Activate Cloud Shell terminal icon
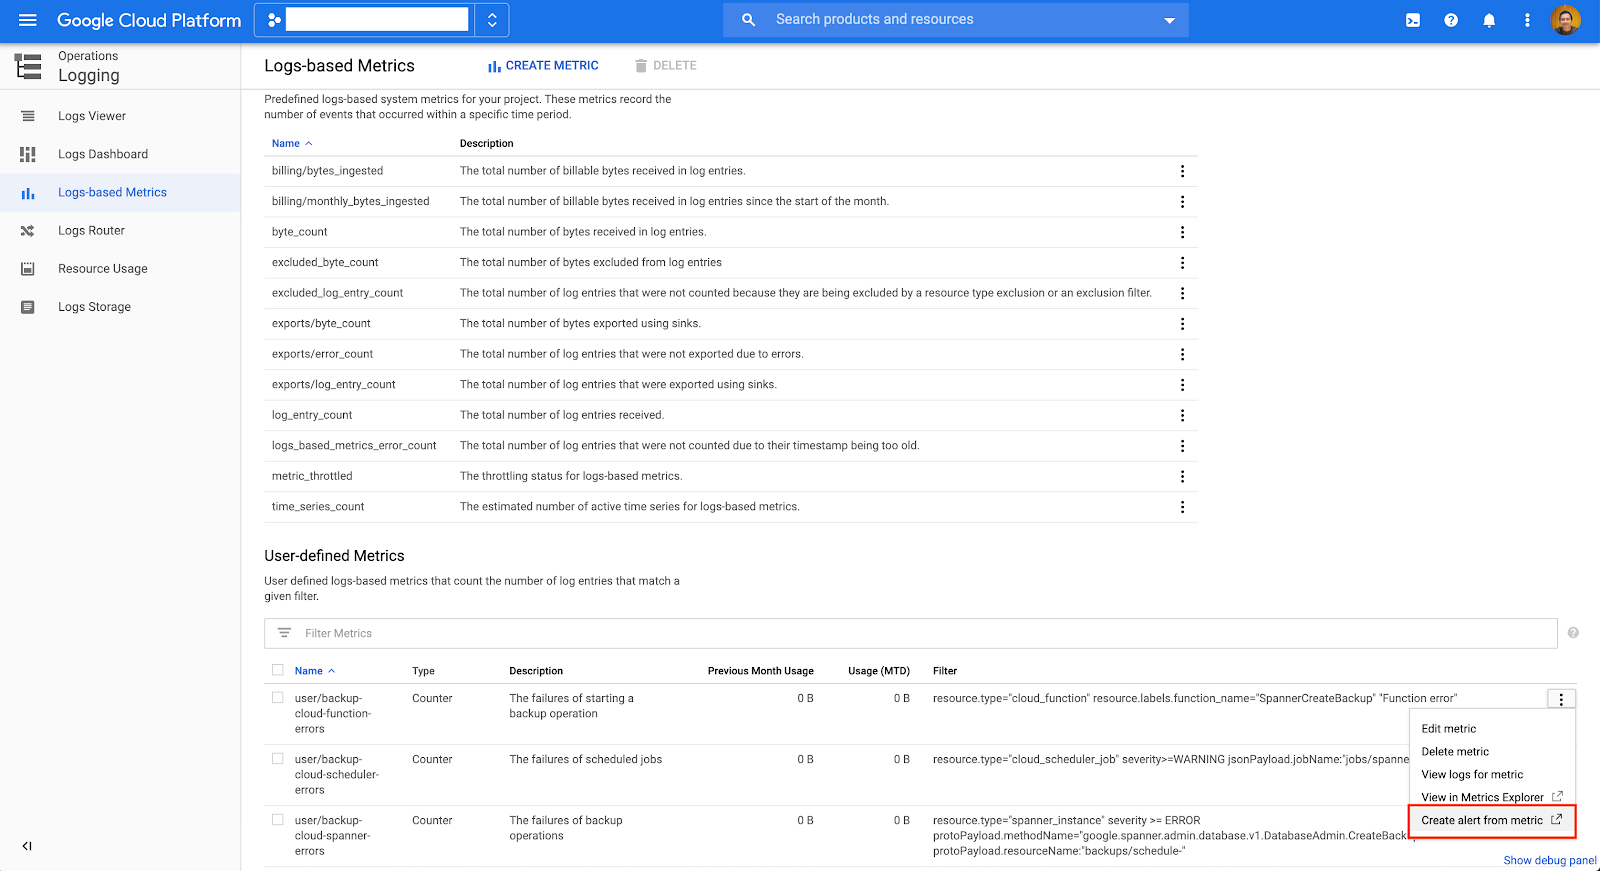1600x871 pixels. point(1413,20)
